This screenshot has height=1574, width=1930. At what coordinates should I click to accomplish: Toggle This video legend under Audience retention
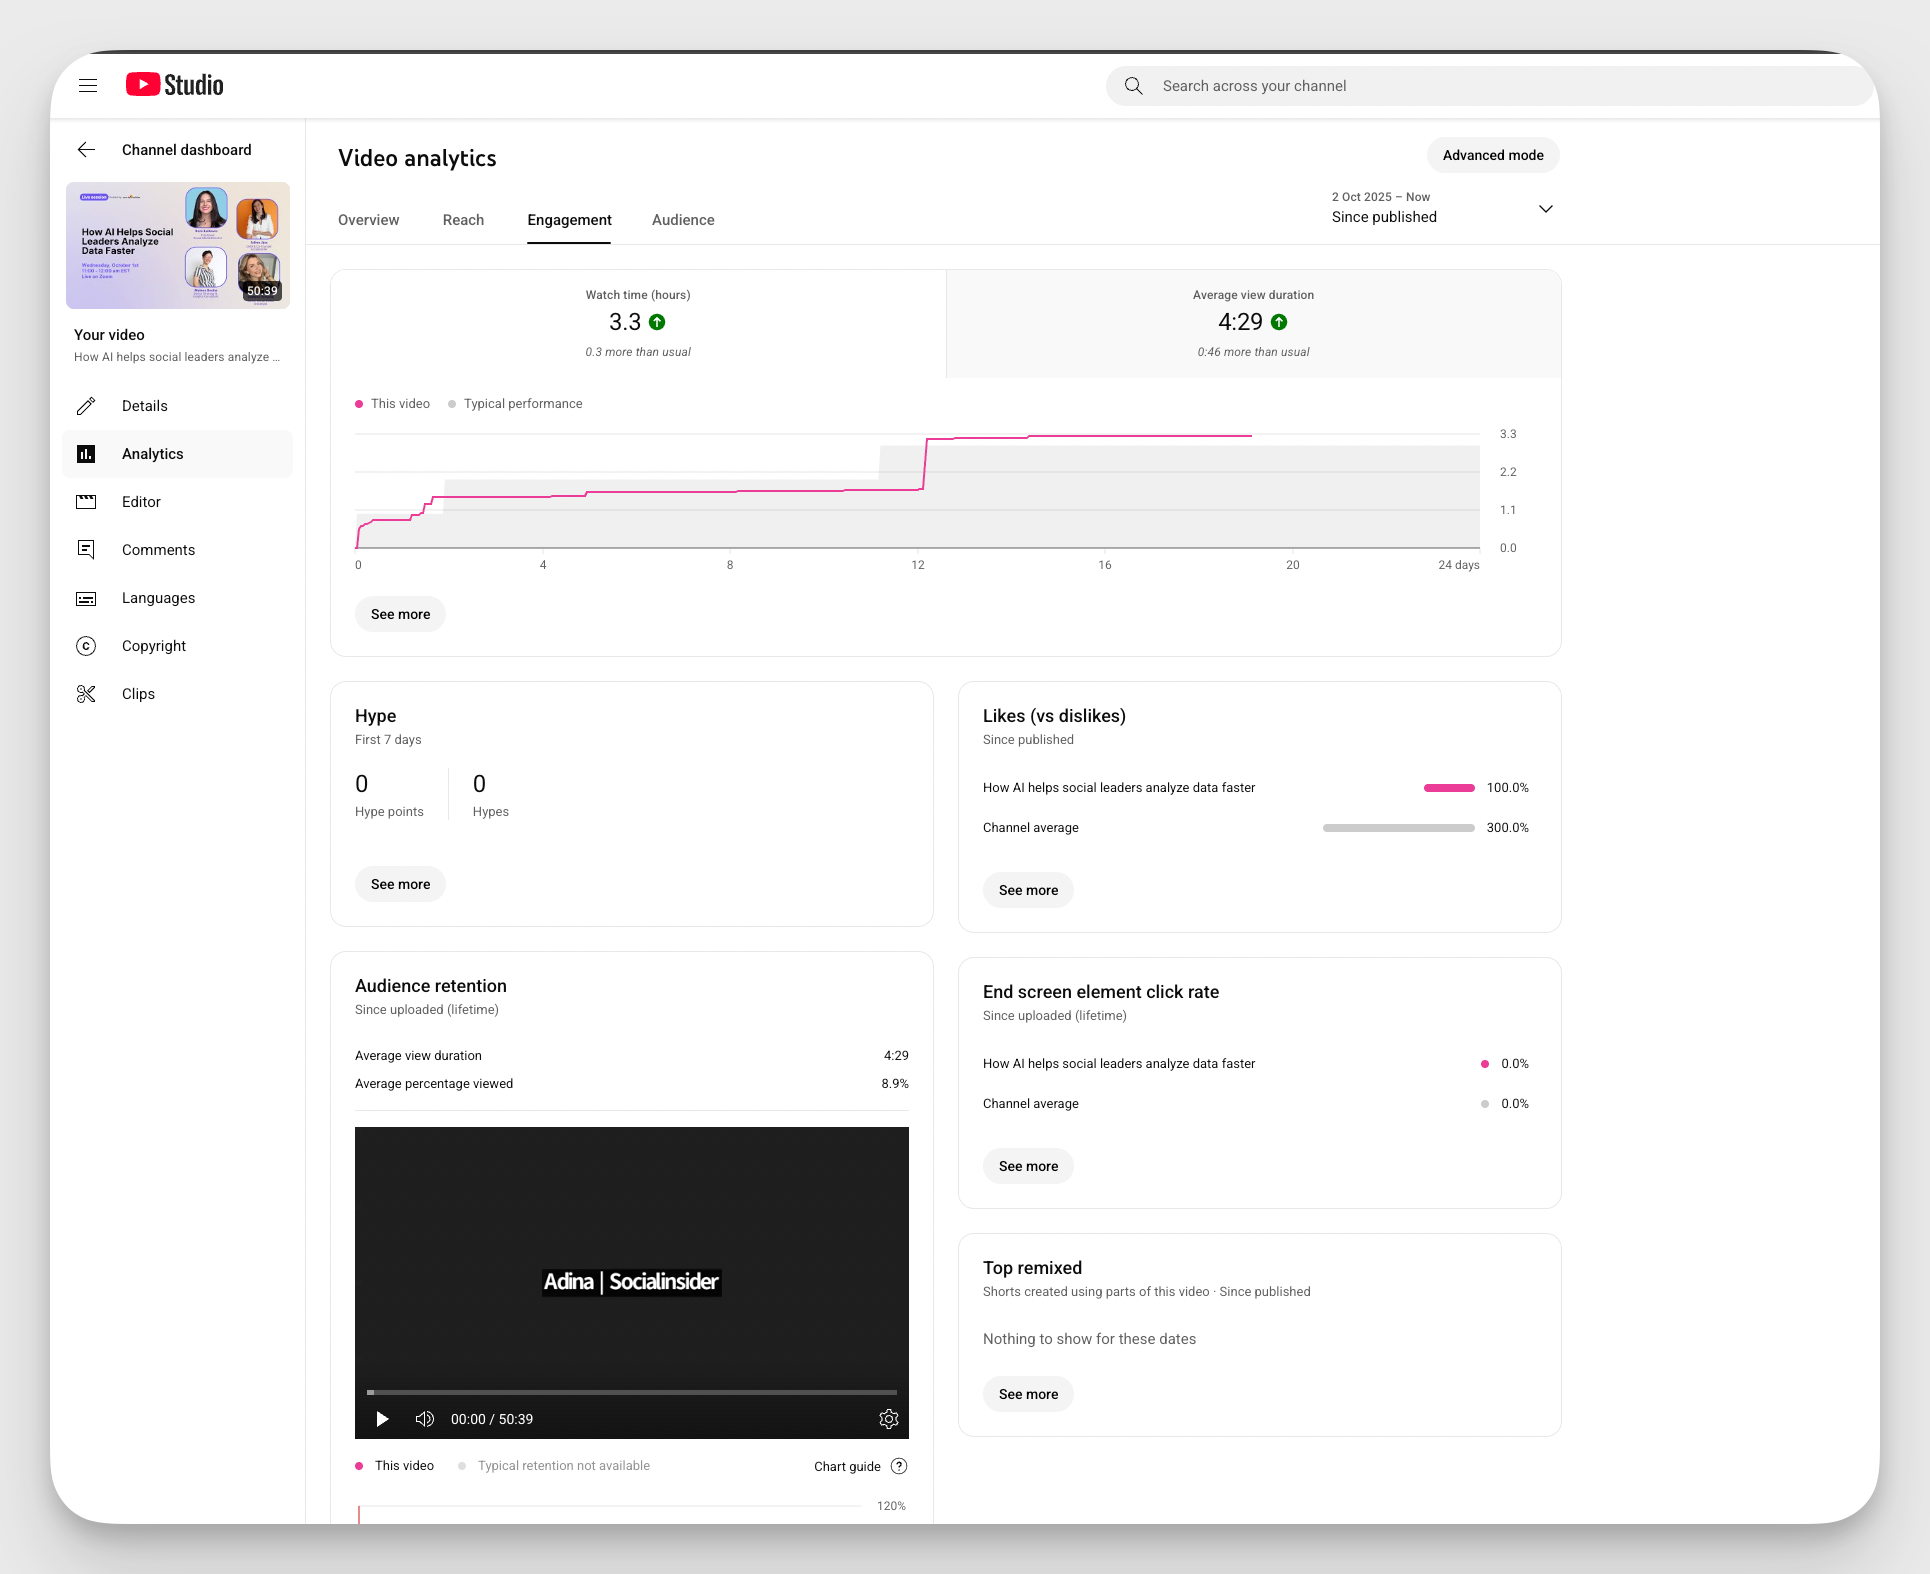(395, 1466)
